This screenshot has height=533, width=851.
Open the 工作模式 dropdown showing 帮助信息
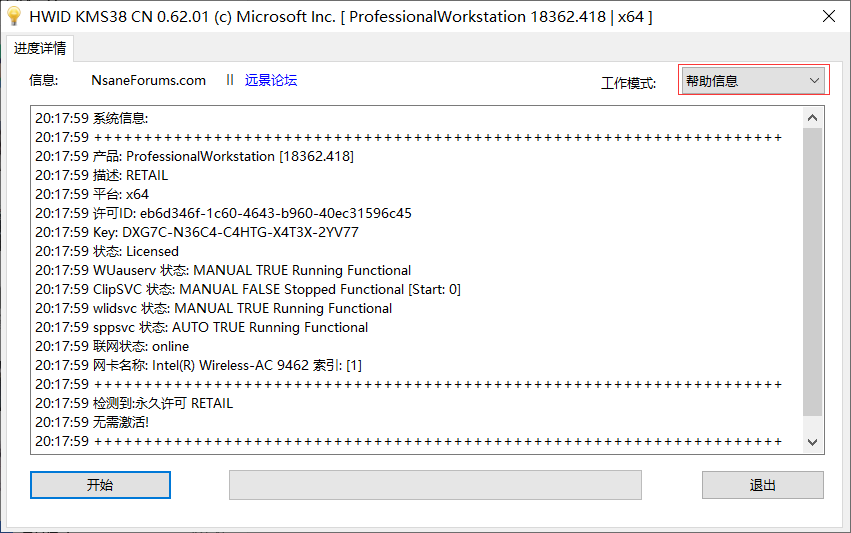[753, 81]
